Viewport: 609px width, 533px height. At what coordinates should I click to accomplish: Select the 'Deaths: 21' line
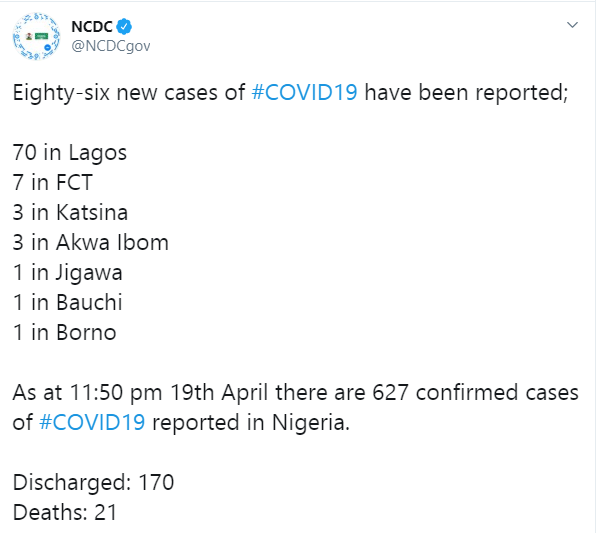point(65,512)
